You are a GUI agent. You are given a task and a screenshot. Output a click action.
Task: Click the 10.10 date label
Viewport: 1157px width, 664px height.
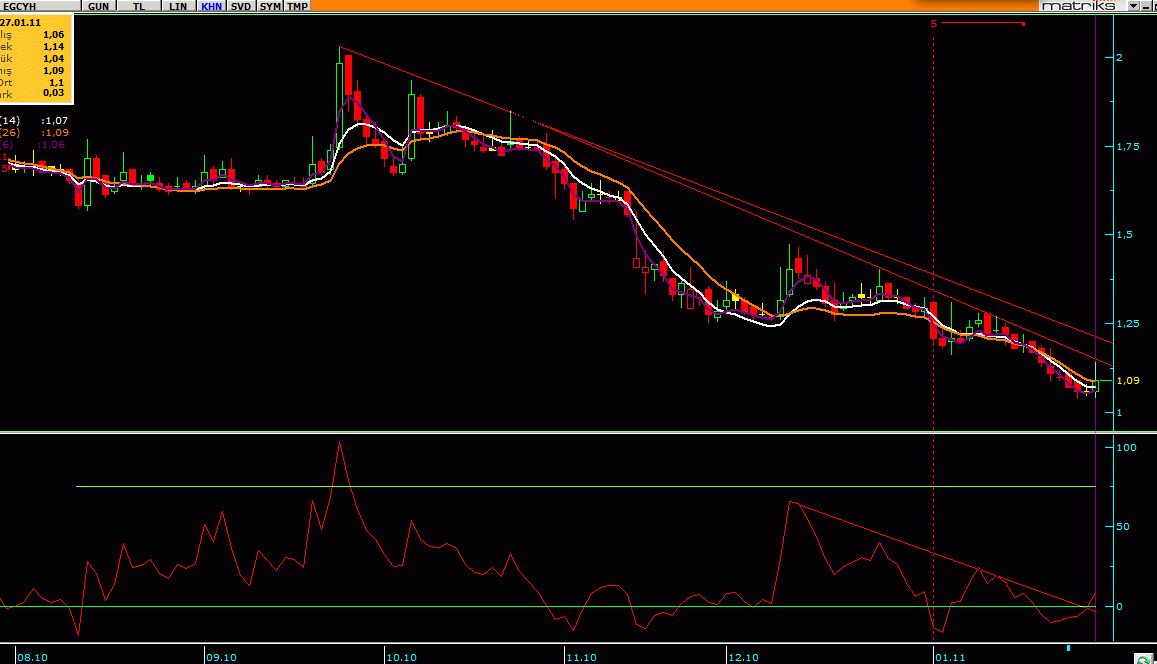point(401,657)
